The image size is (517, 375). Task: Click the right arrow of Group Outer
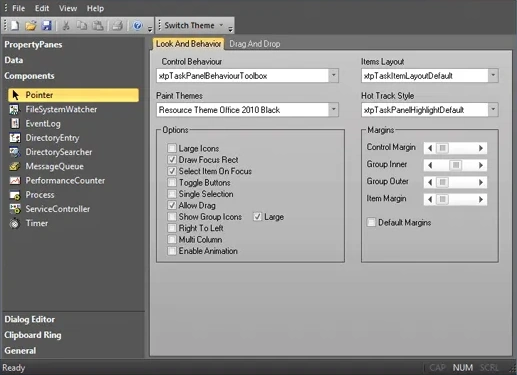[480, 182]
